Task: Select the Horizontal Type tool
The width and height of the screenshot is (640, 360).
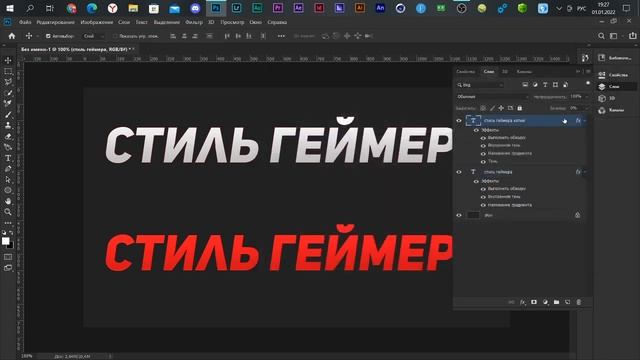Action: click(8, 158)
